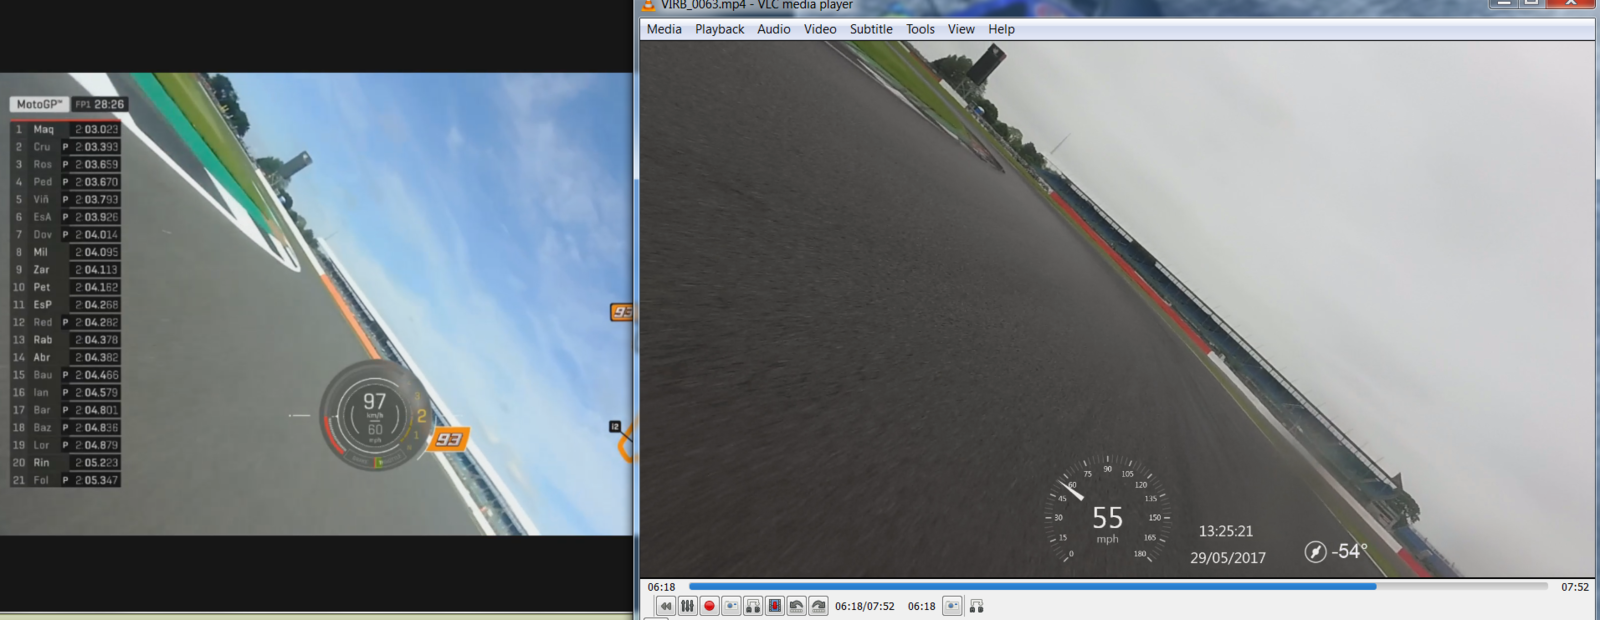Open the Audio menu

pos(774,29)
